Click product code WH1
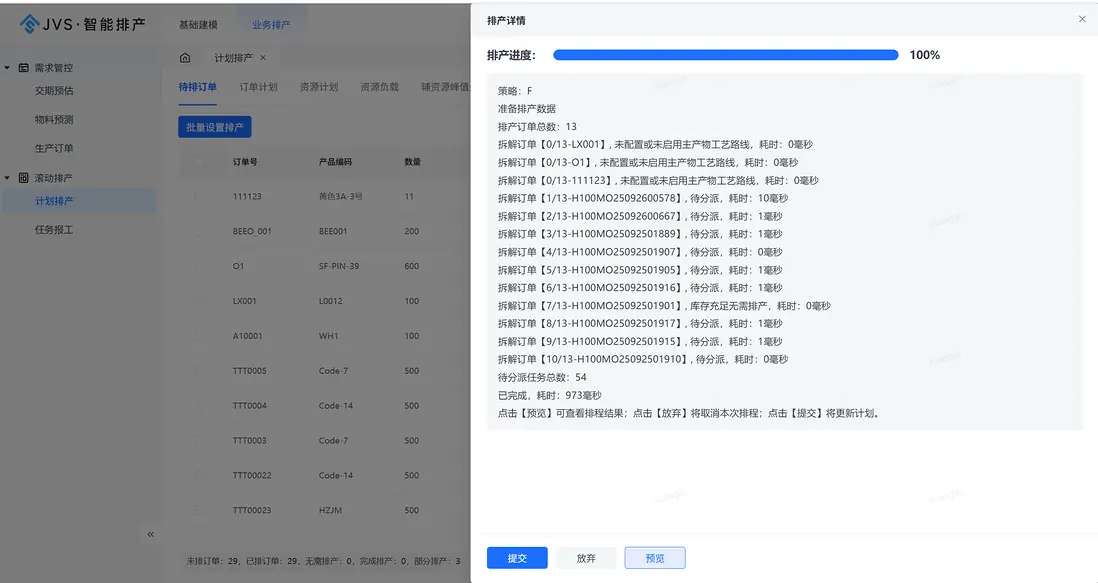 [328, 336]
